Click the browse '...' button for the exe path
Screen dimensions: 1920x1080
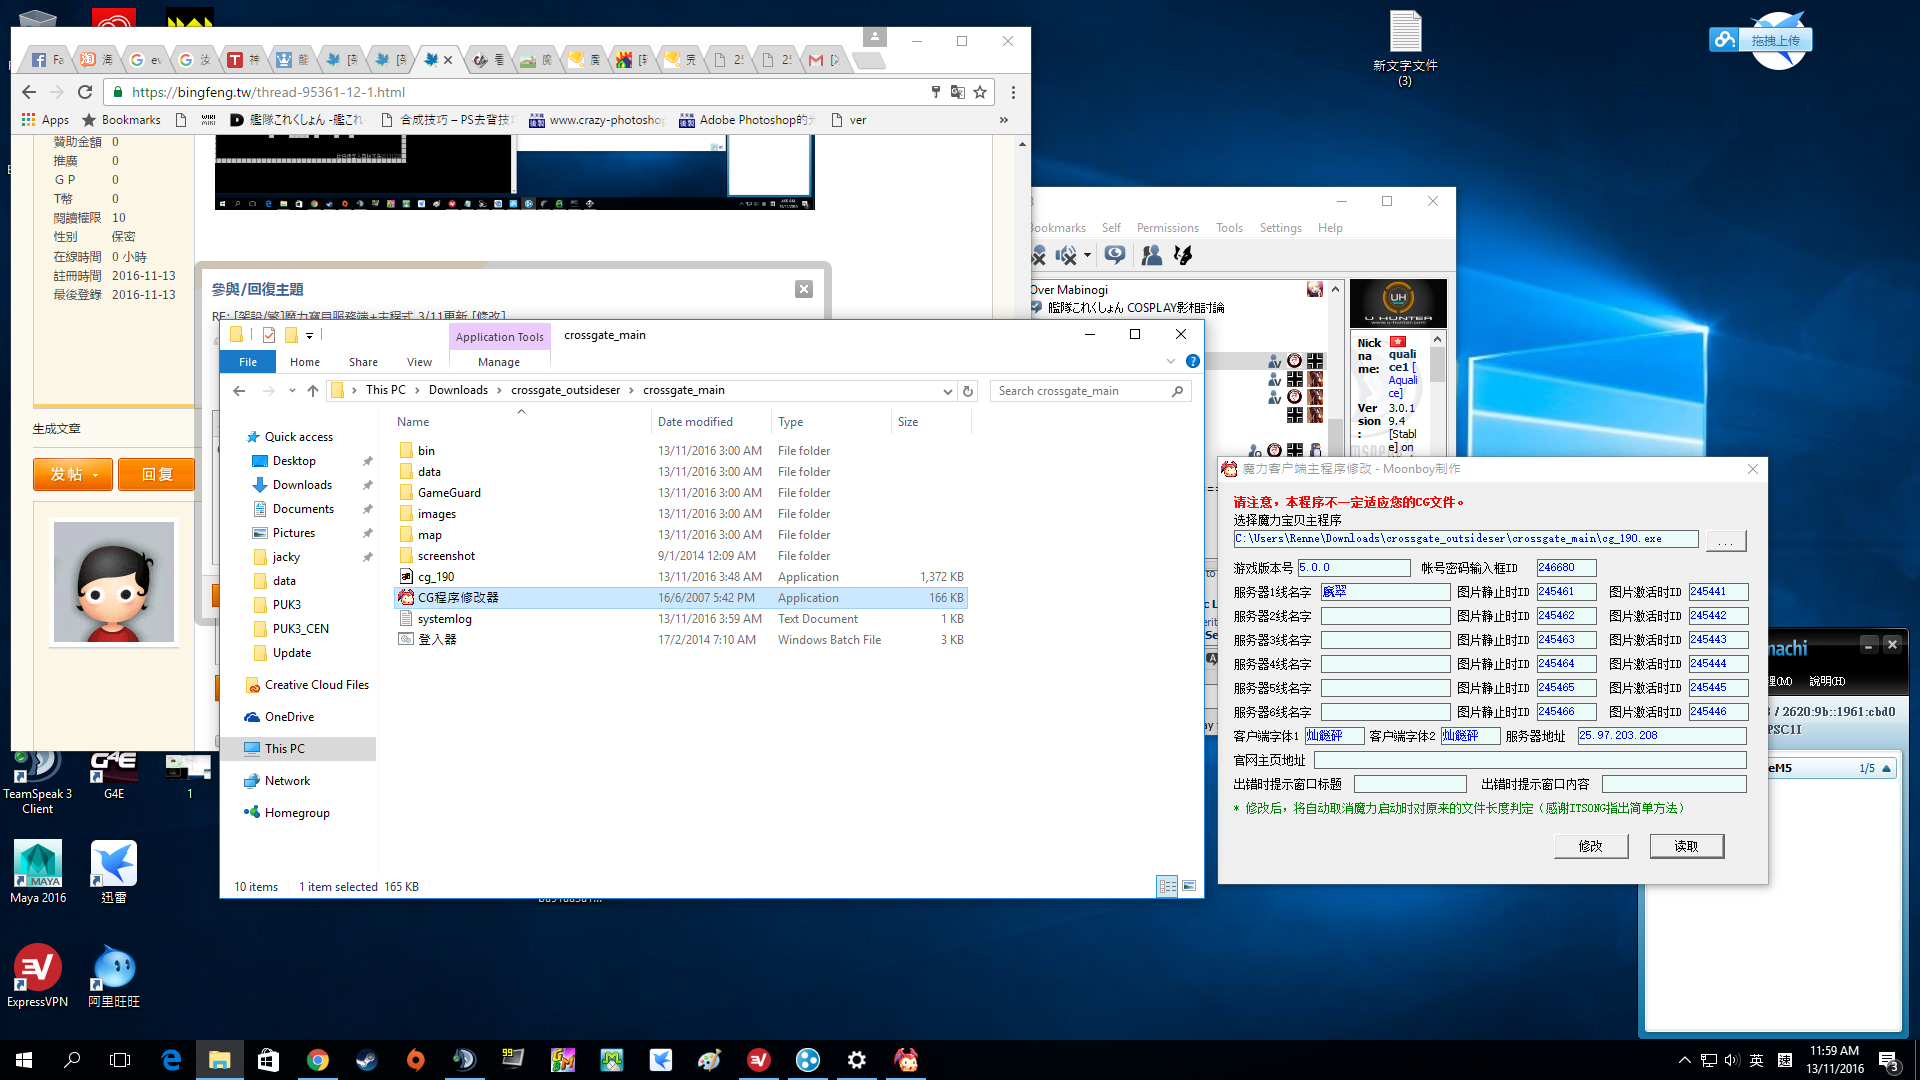(1725, 540)
